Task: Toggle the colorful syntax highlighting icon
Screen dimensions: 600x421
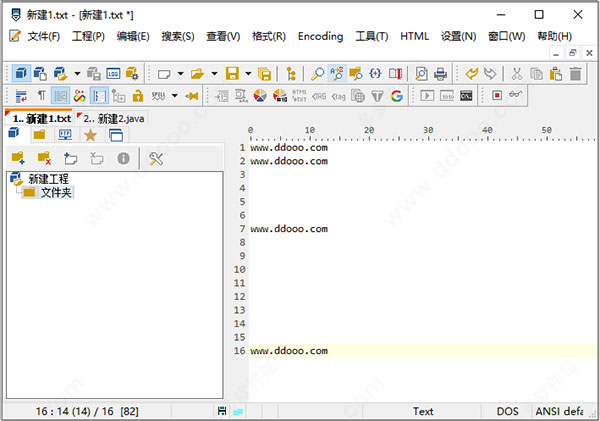Action: click(79, 96)
